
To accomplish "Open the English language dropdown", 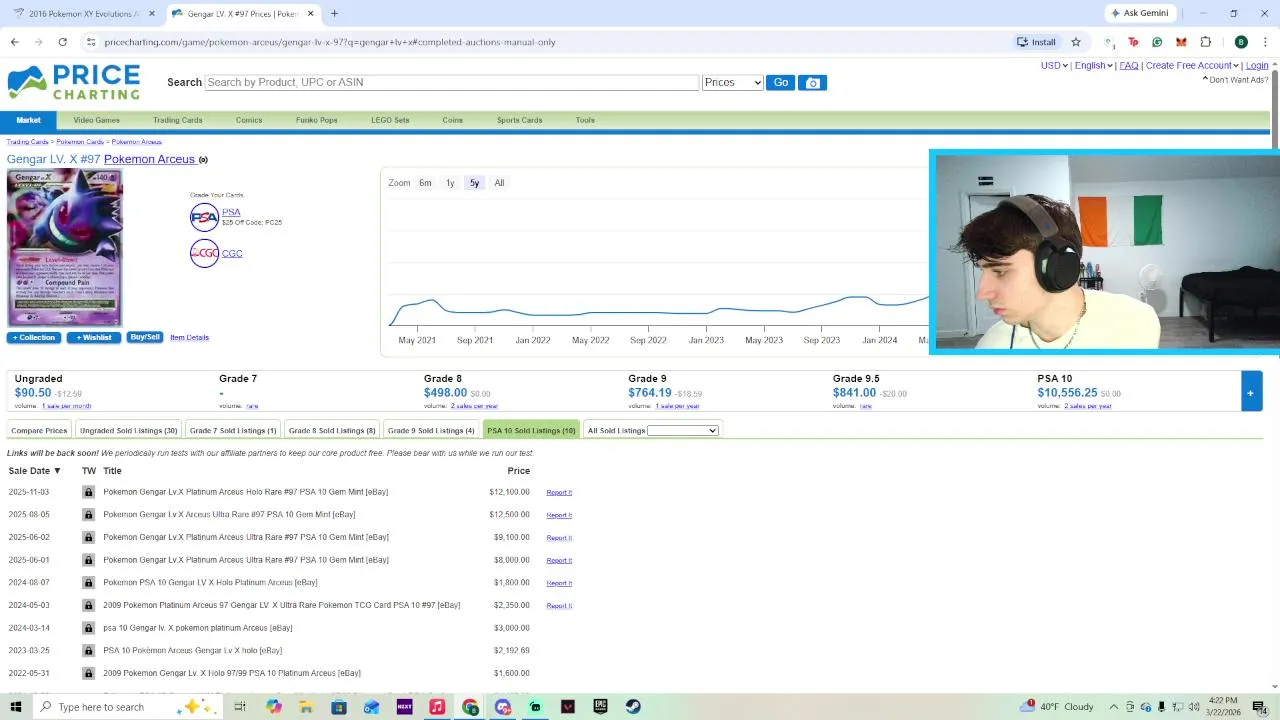I will [x=1093, y=66].
